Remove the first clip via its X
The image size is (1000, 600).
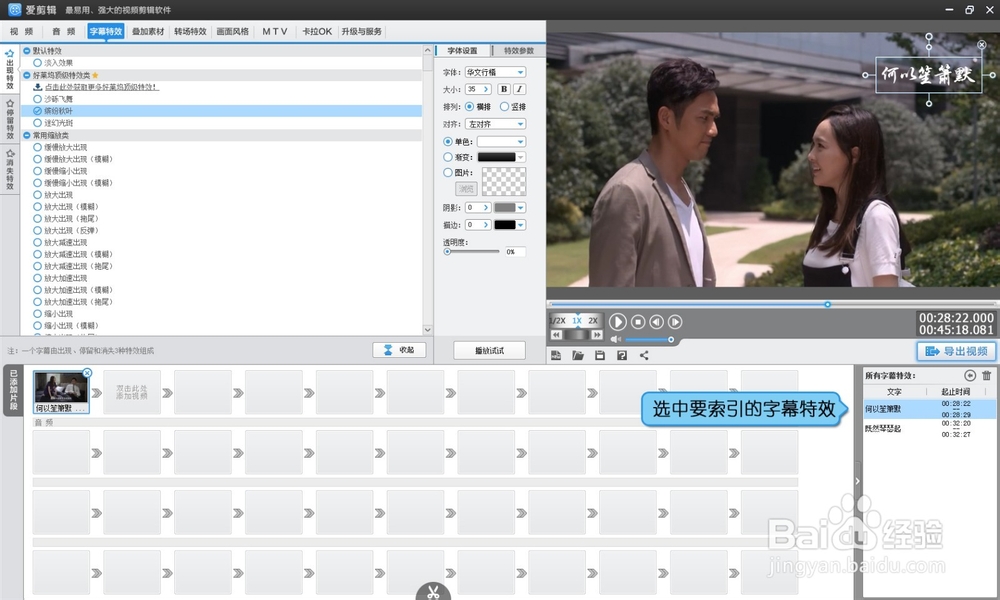point(87,373)
